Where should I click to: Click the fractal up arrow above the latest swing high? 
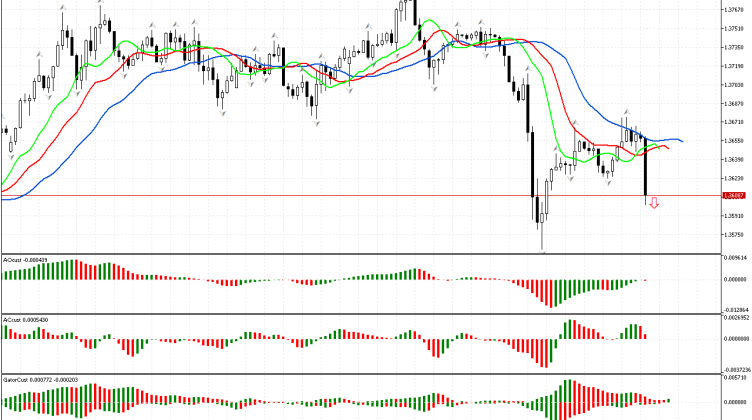(625, 112)
